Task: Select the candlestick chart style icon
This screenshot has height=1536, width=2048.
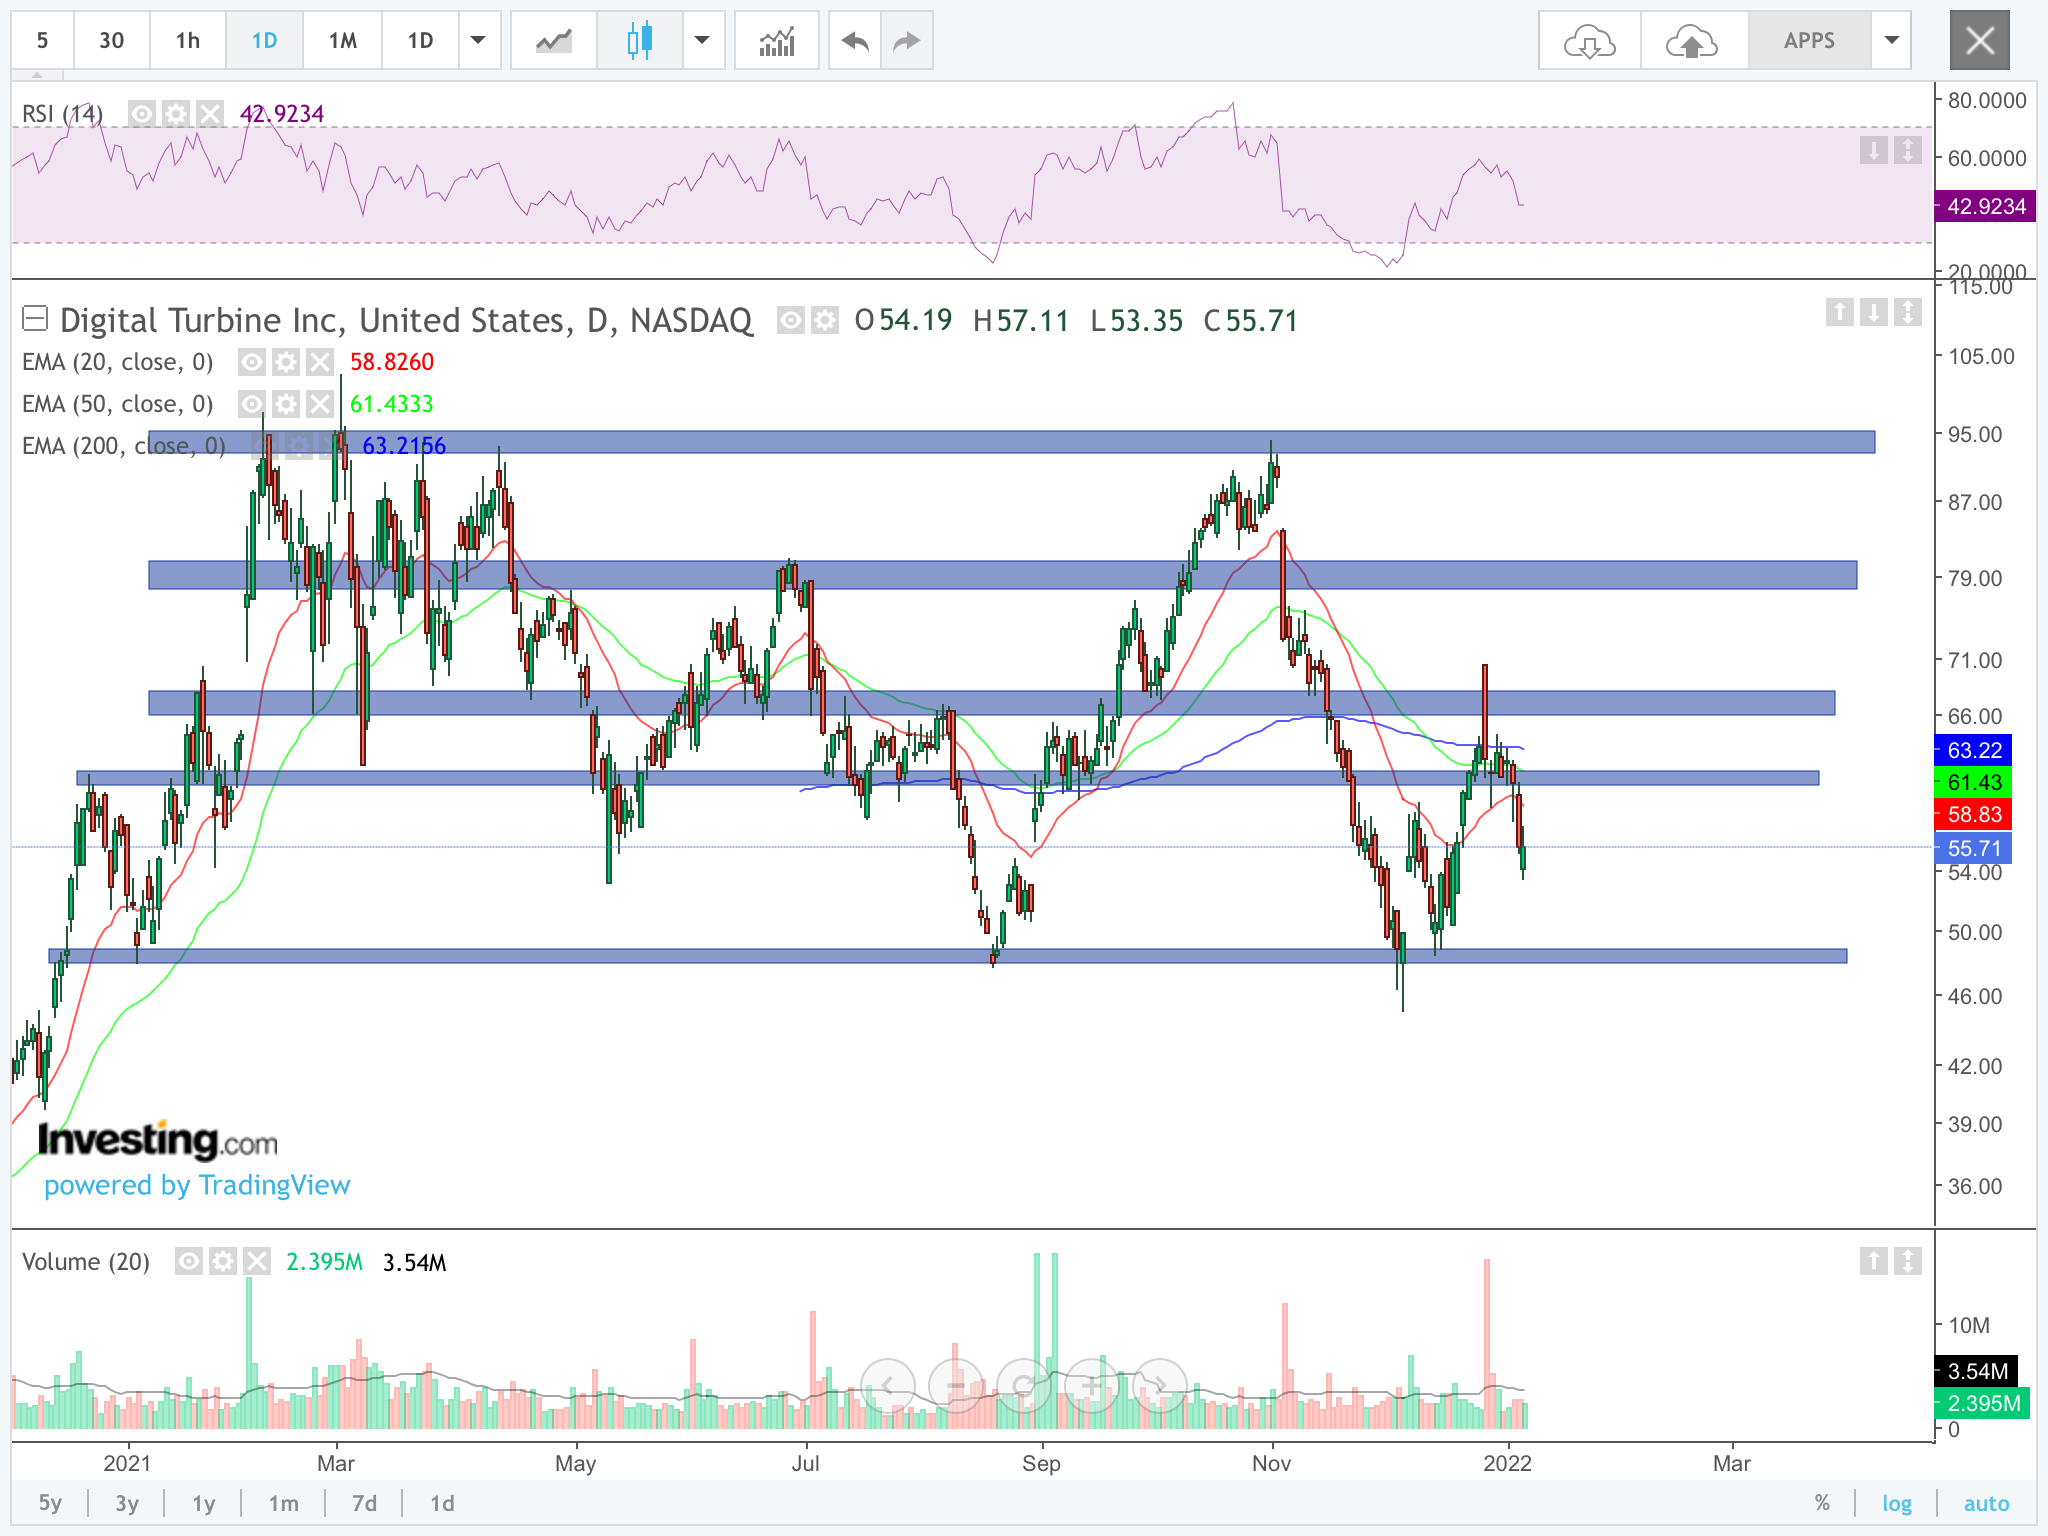Action: (640, 41)
